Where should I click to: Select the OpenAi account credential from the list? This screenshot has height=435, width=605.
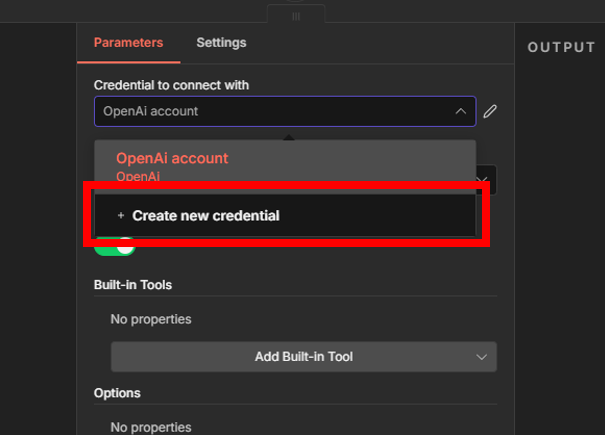click(x=172, y=158)
